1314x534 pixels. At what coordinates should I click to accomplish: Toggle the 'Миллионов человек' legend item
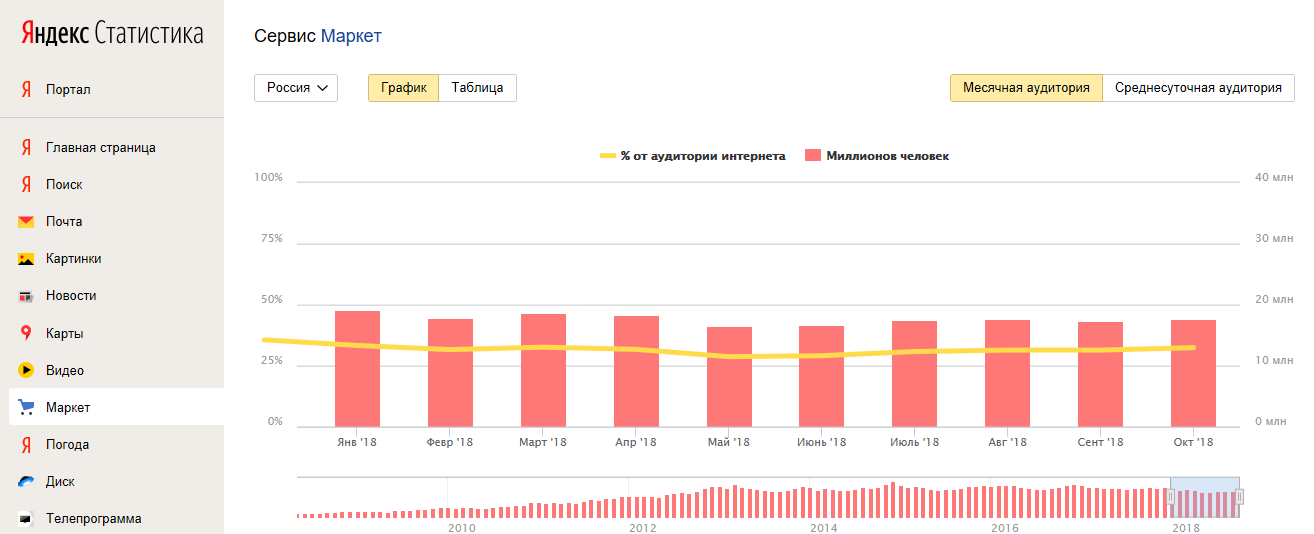(x=877, y=156)
